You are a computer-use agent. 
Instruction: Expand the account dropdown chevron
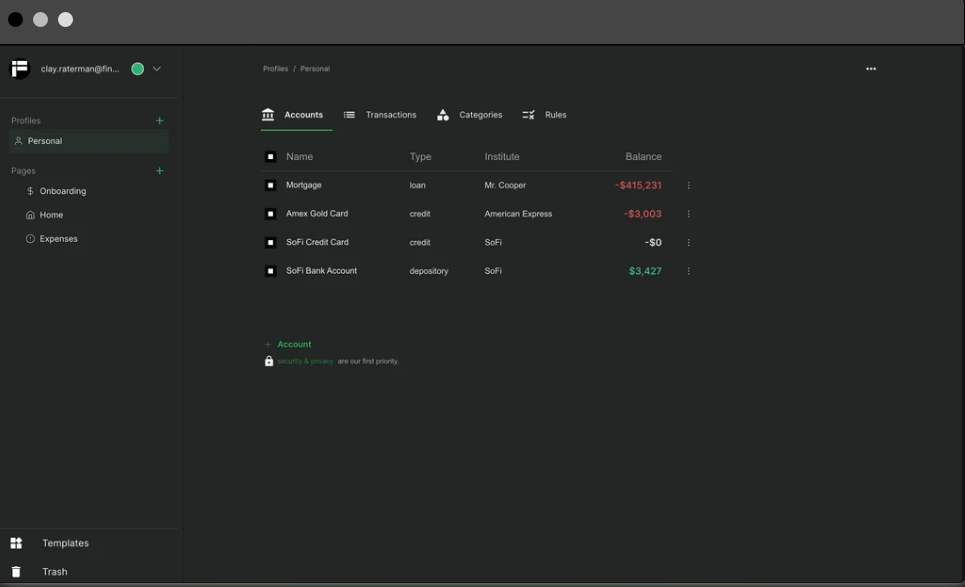pyautogui.click(x=157, y=69)
